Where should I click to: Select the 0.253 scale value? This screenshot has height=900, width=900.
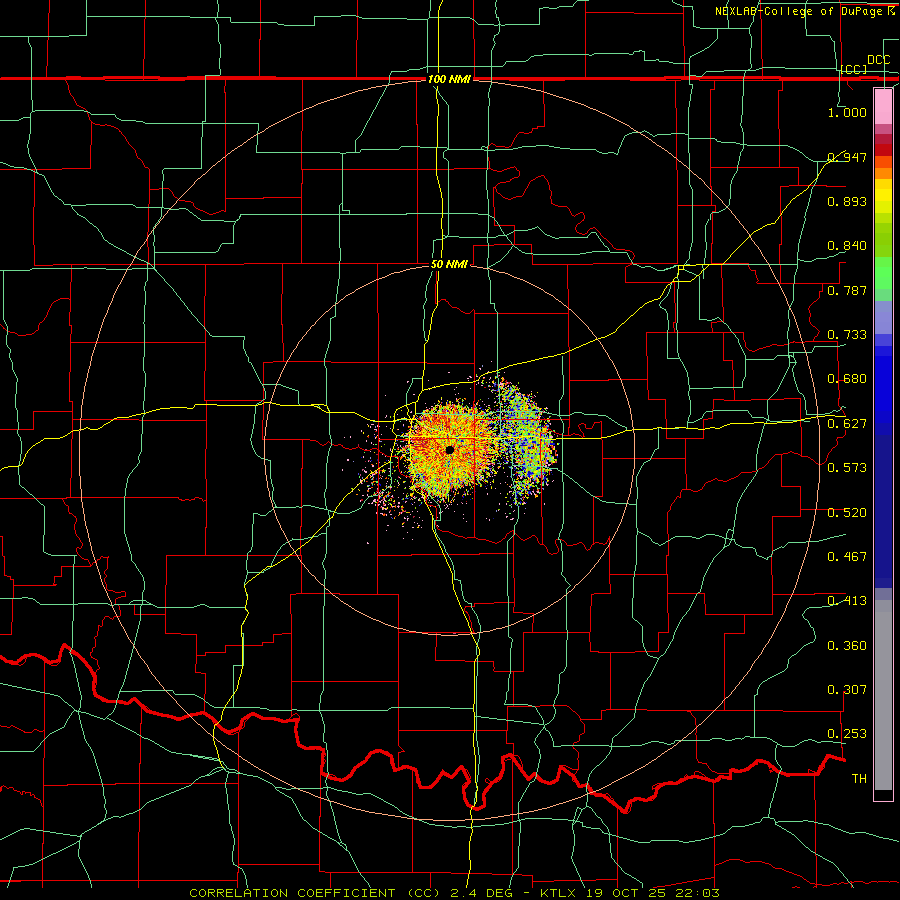[x=847, y=734]
